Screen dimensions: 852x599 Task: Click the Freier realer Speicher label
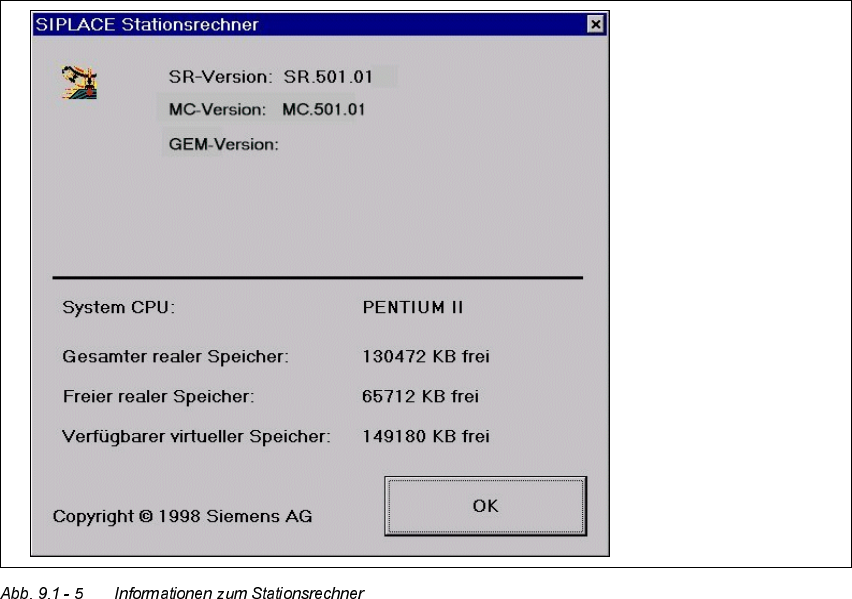click(x=158, y=396)
